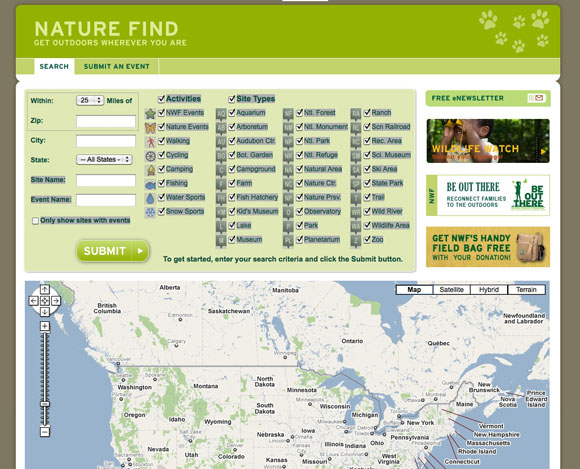
Task: Open the Be Out There banner
Action: point(488,195)
